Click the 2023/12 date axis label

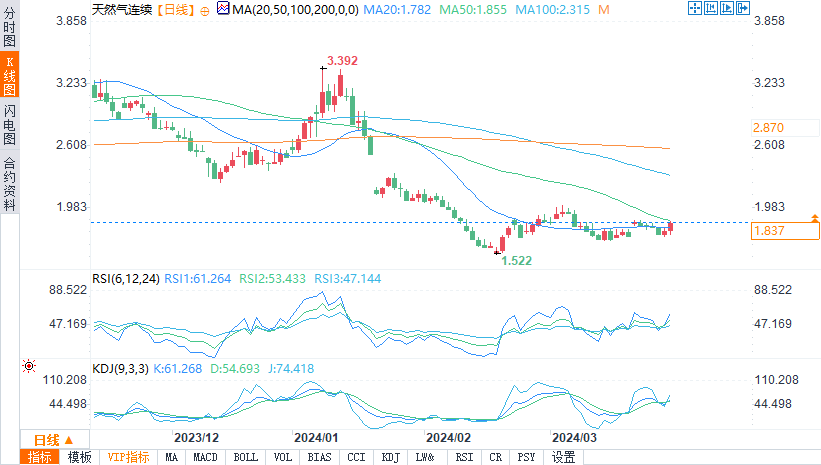[196, 438]
